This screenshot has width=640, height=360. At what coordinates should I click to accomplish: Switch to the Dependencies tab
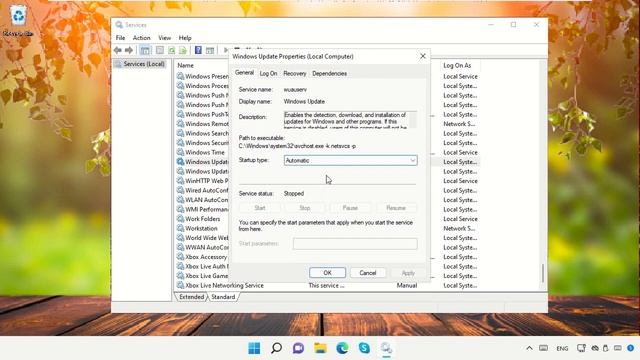[x=329, y=73]
